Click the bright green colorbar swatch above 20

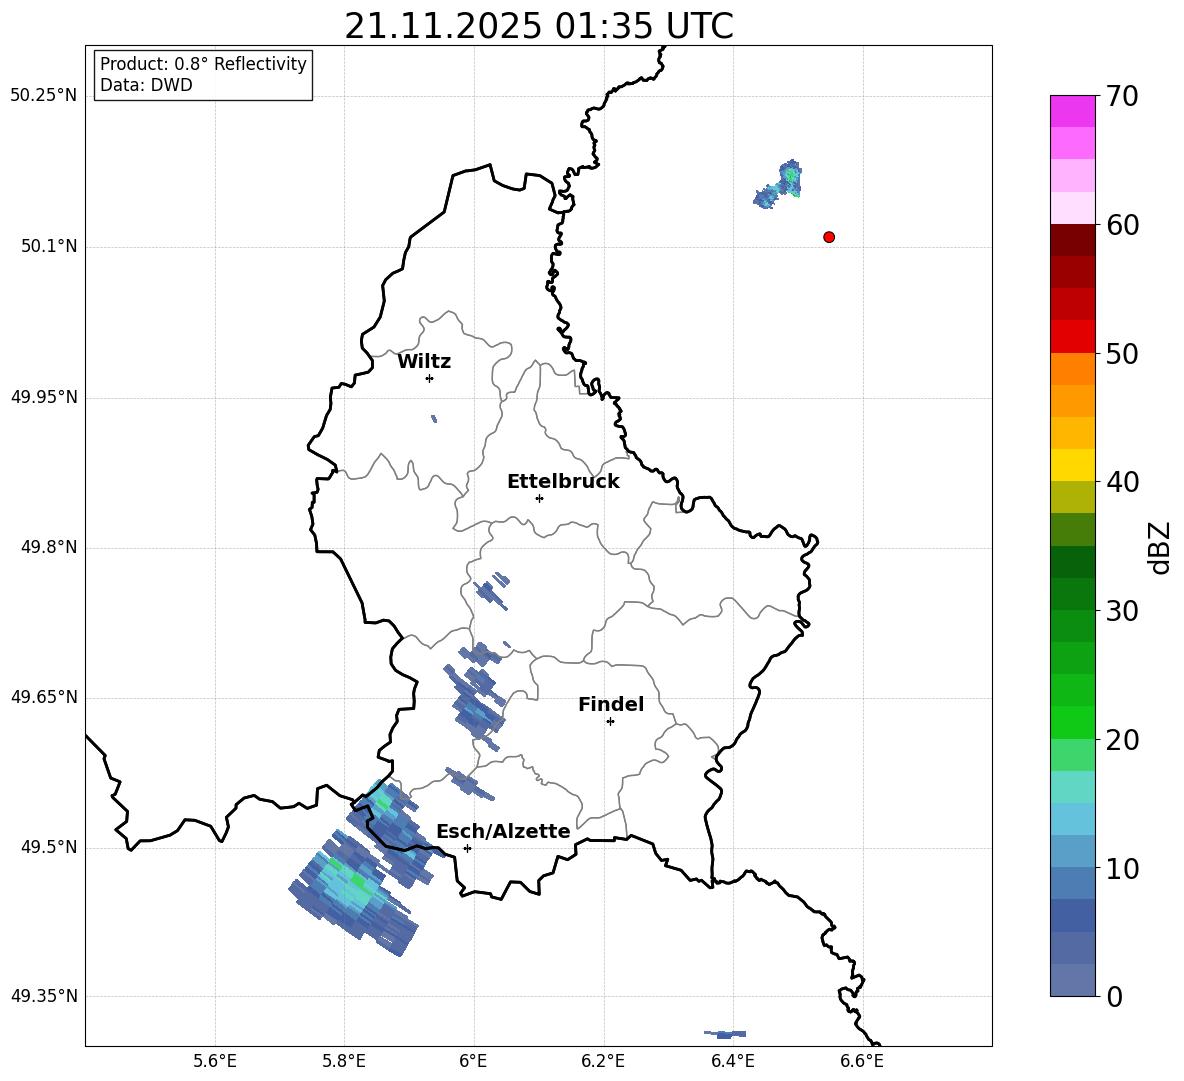click(1072, 722)
